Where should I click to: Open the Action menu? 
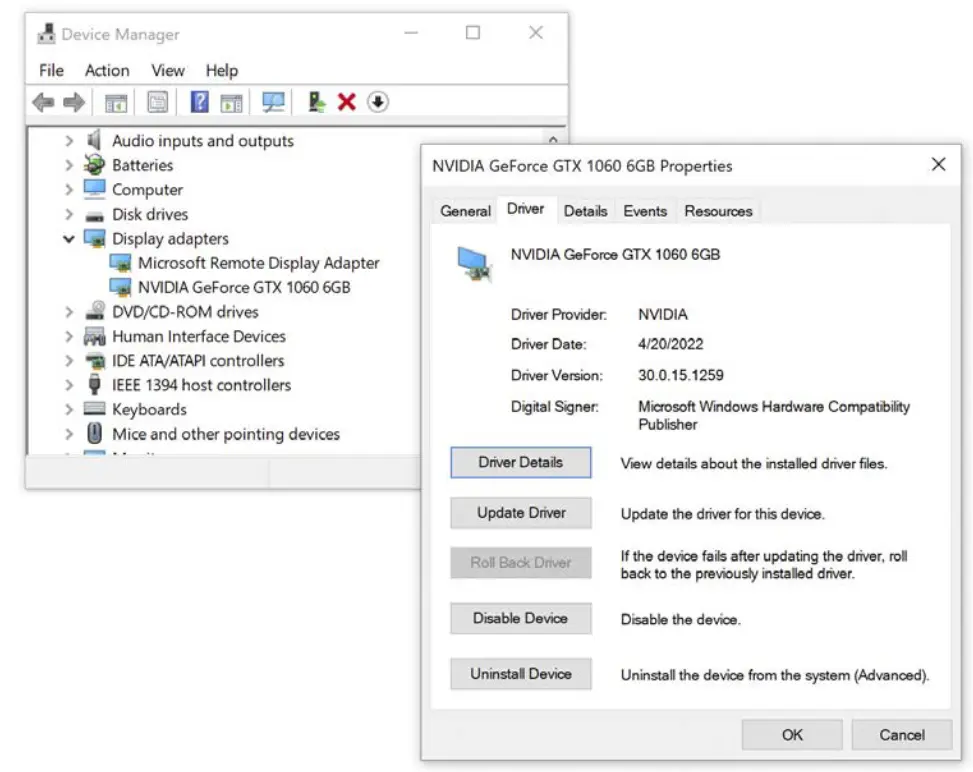pos(107,70)
